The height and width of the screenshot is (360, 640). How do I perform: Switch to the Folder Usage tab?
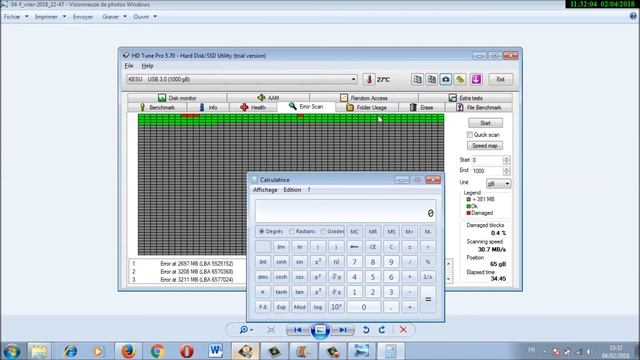366,107
